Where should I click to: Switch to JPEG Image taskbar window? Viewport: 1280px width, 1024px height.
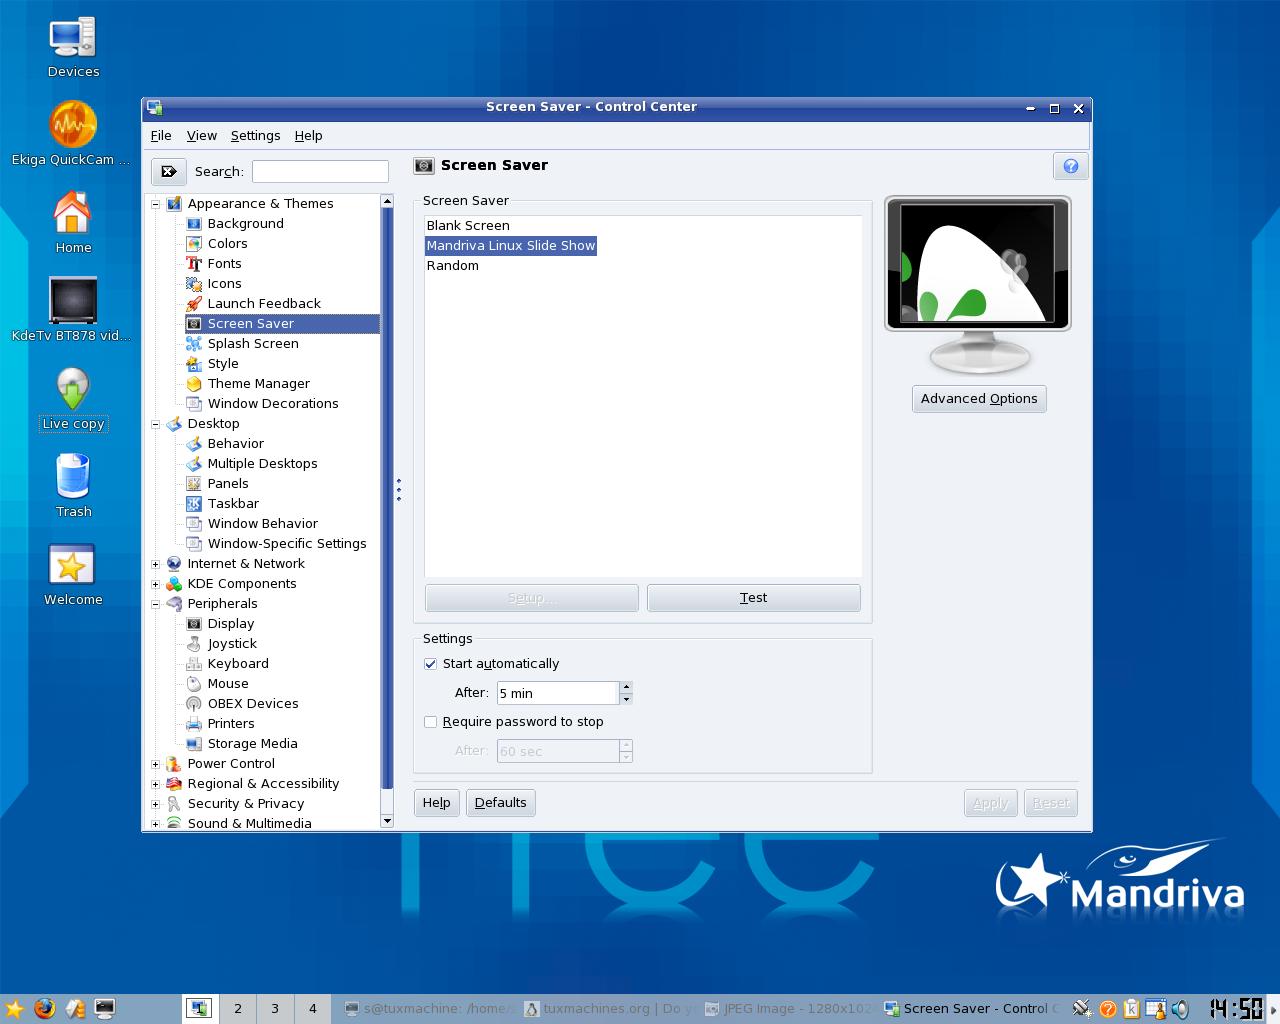coord(791,1008)
